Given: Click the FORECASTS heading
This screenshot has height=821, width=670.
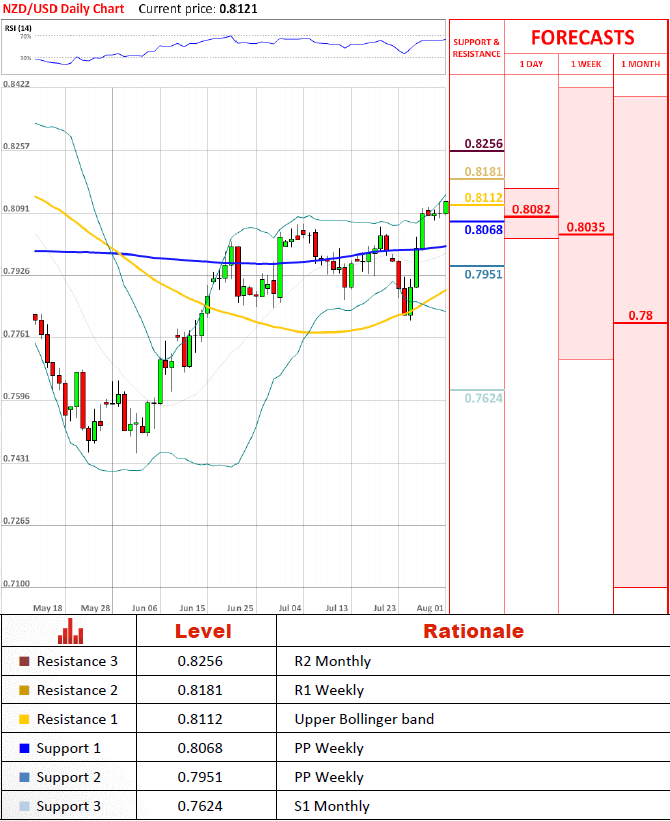Looking at the screenshot, I should coord(582,38).
